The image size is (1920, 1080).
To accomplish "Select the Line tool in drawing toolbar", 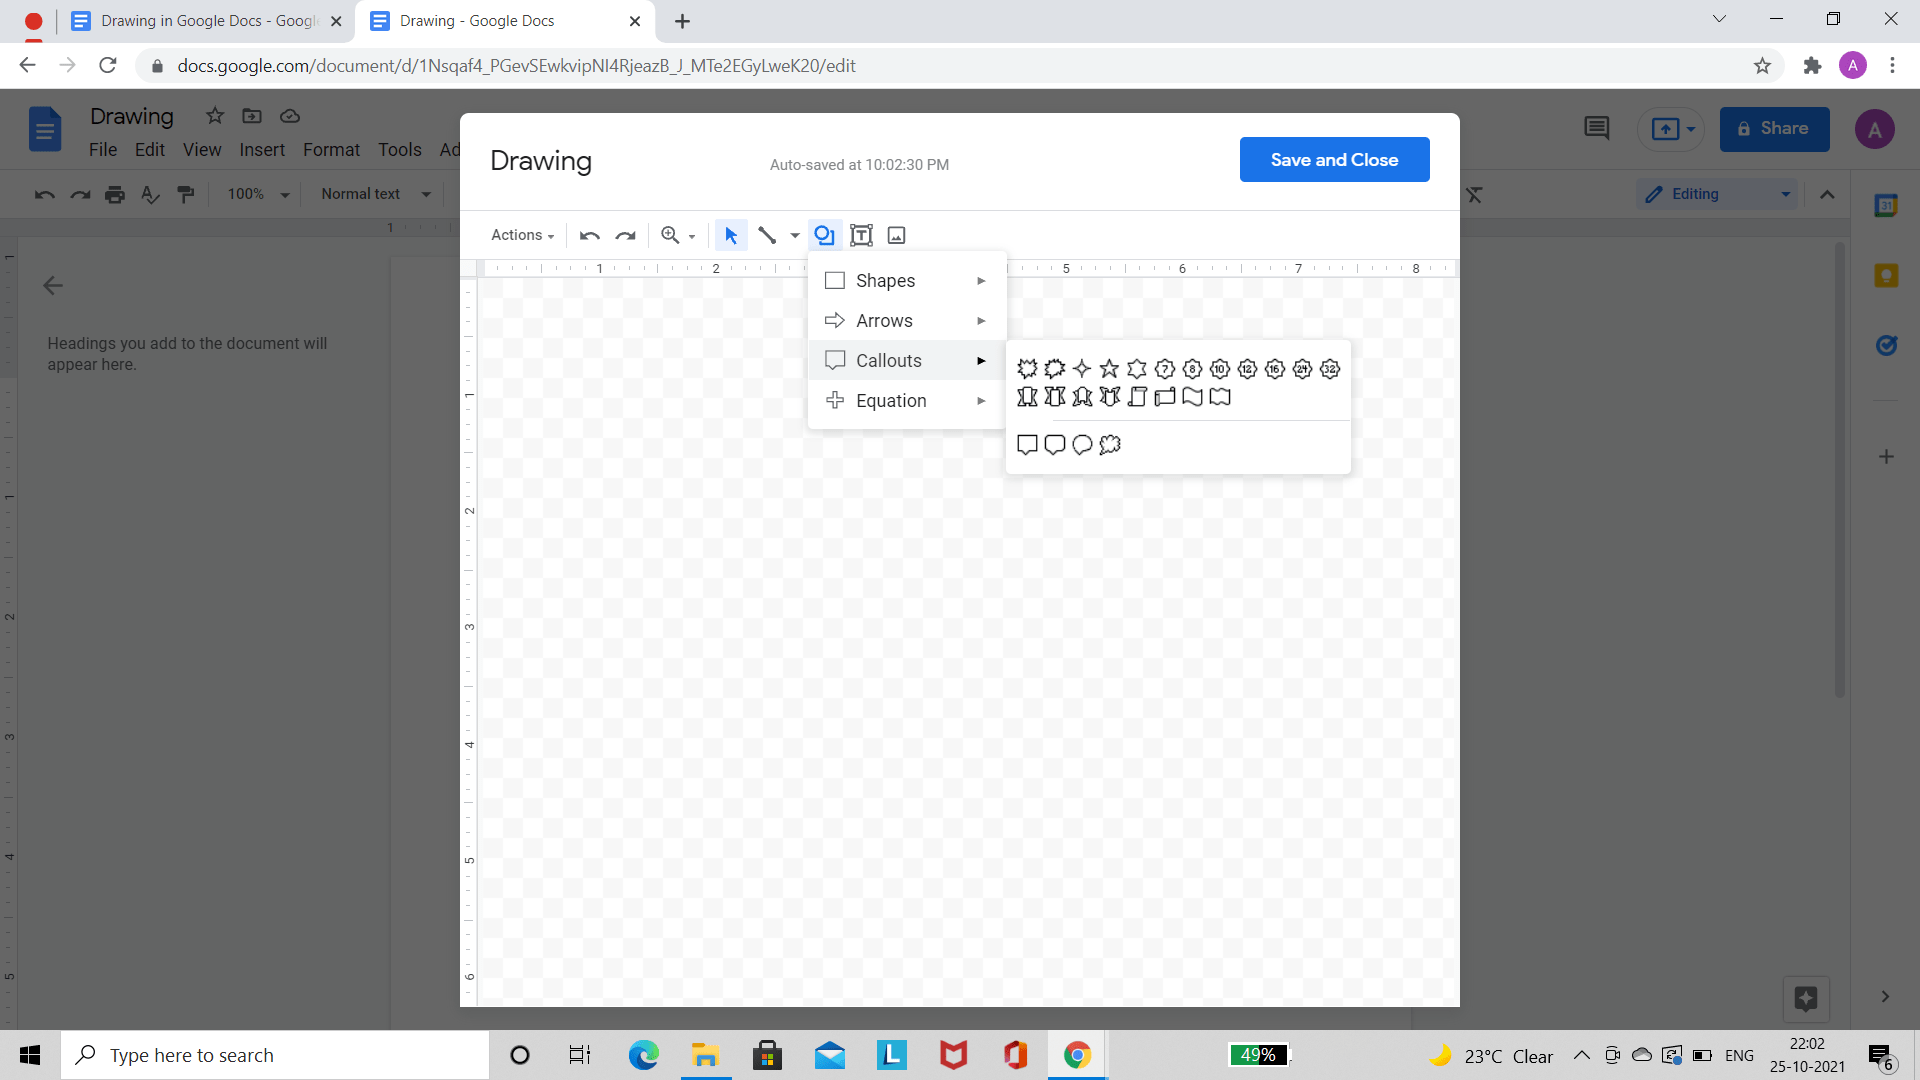I will 767,235.
